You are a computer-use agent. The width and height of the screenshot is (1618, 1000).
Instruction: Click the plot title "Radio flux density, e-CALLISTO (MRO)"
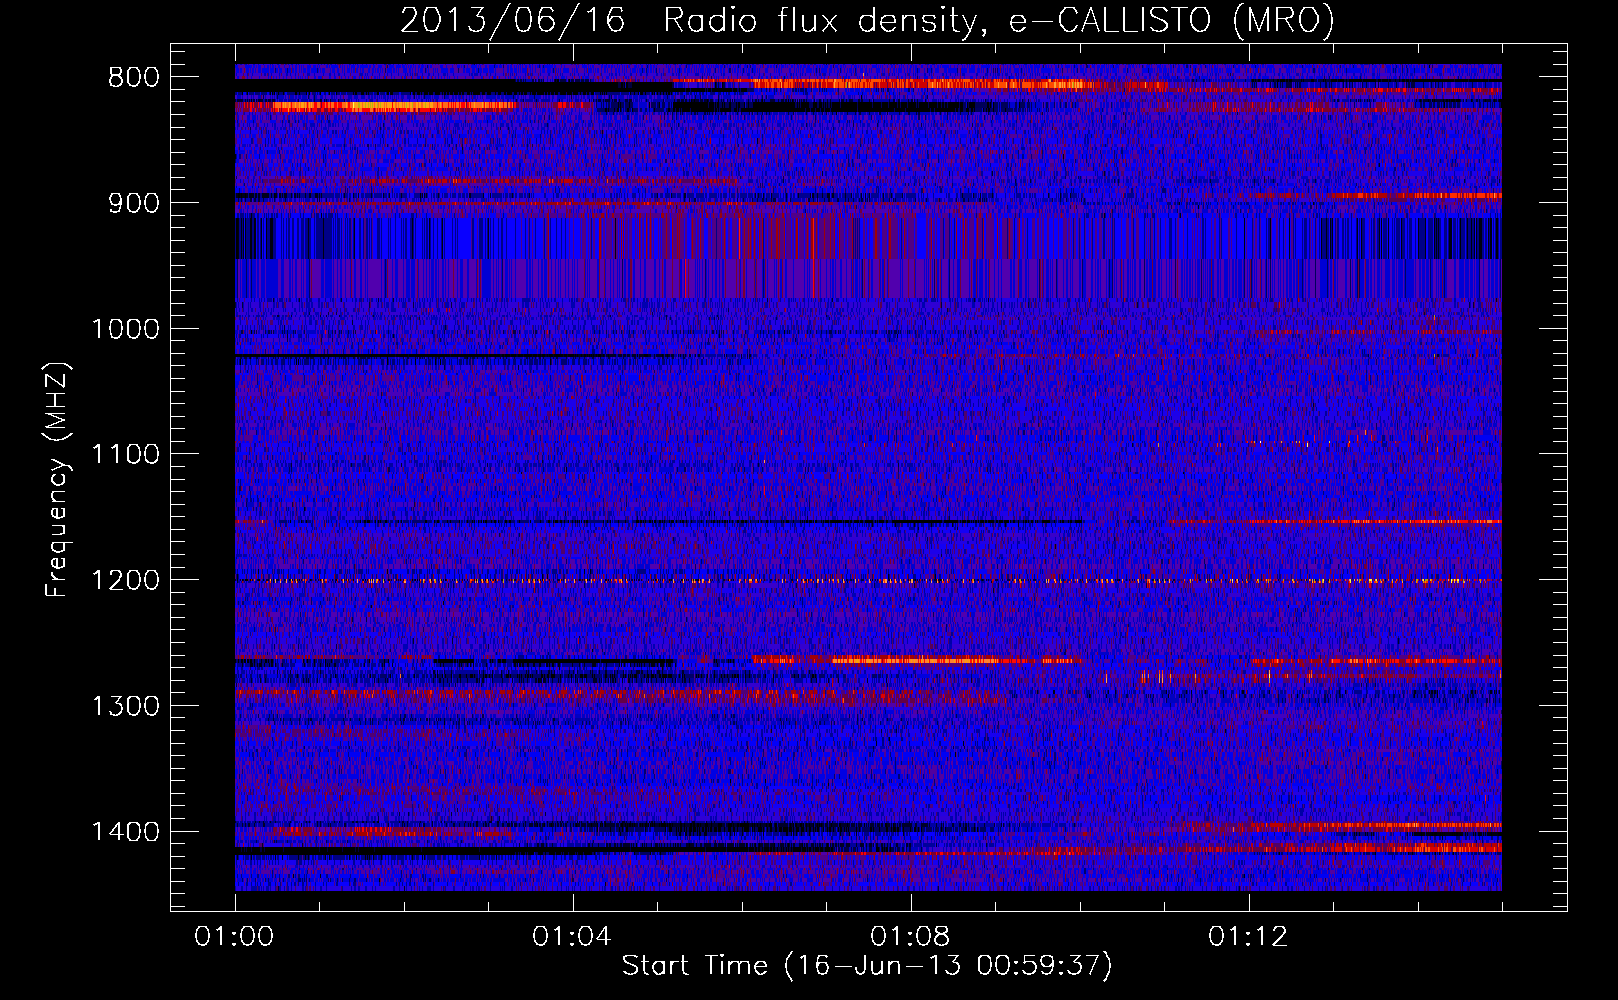click(999, 20)
